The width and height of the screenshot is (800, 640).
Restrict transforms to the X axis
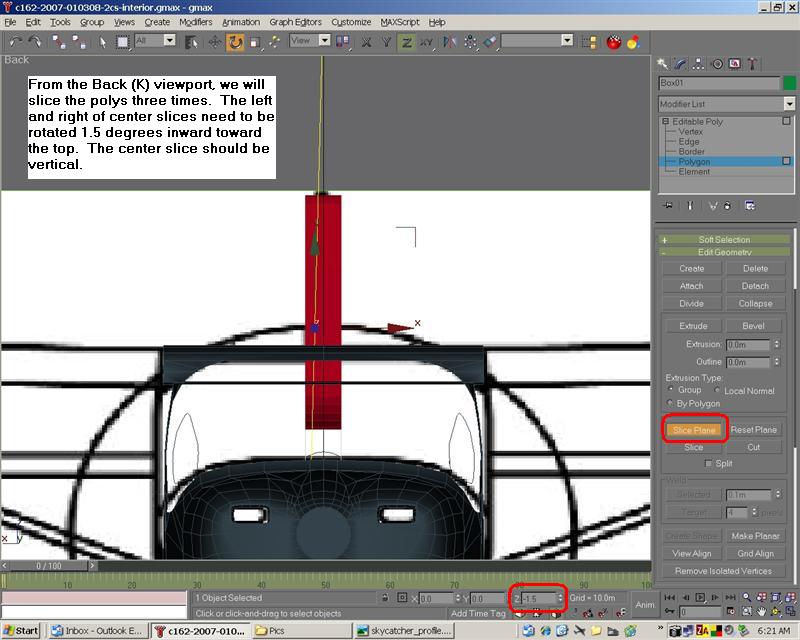[x=366, y=42]
